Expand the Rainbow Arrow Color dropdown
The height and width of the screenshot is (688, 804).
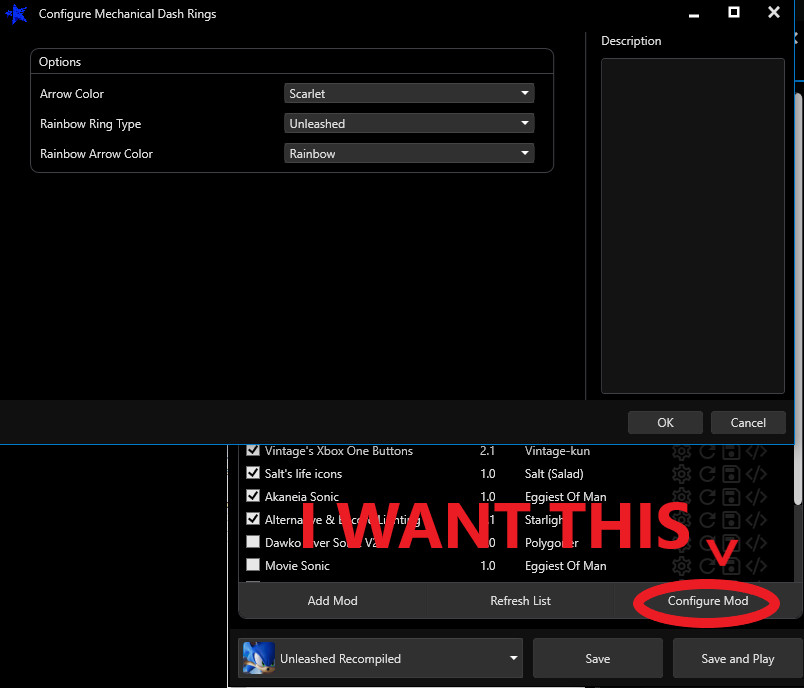pos(524,153)
